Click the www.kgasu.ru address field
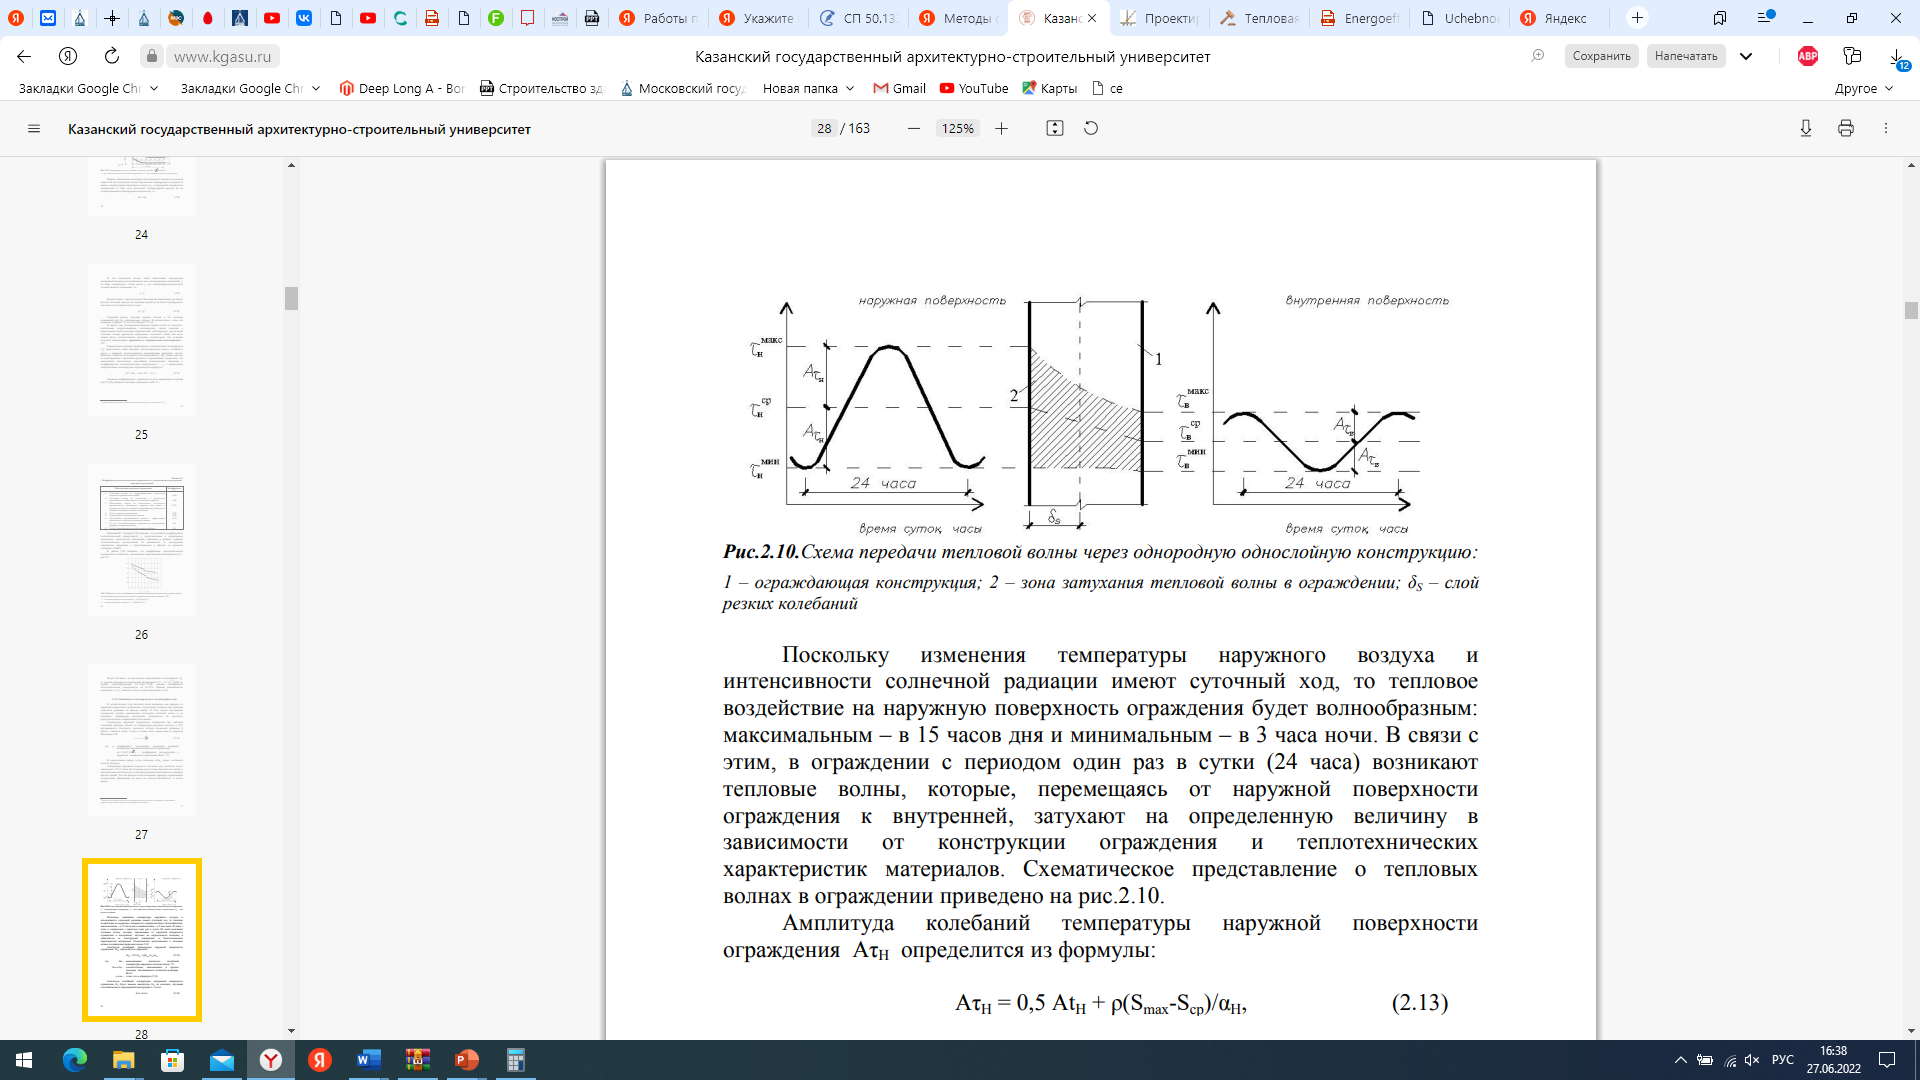The image size is (1920, 1080). coord(222,57)
